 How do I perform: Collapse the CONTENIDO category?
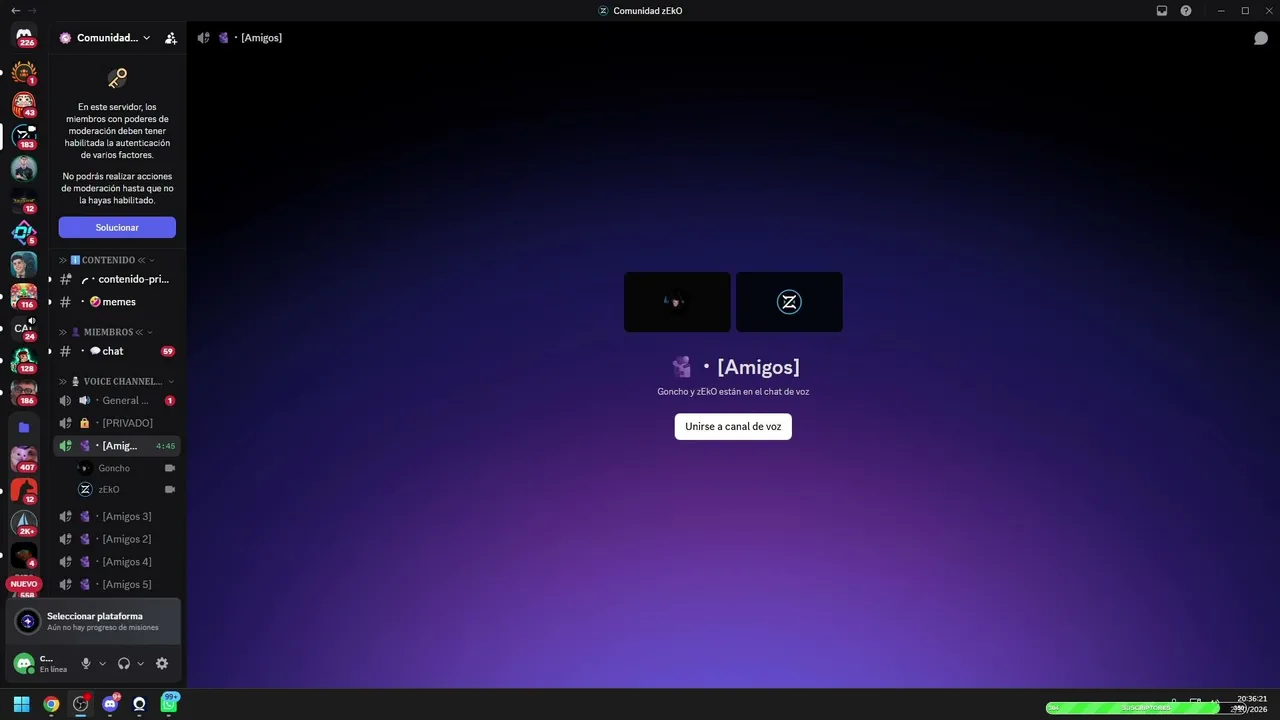(x=108, y=260)
